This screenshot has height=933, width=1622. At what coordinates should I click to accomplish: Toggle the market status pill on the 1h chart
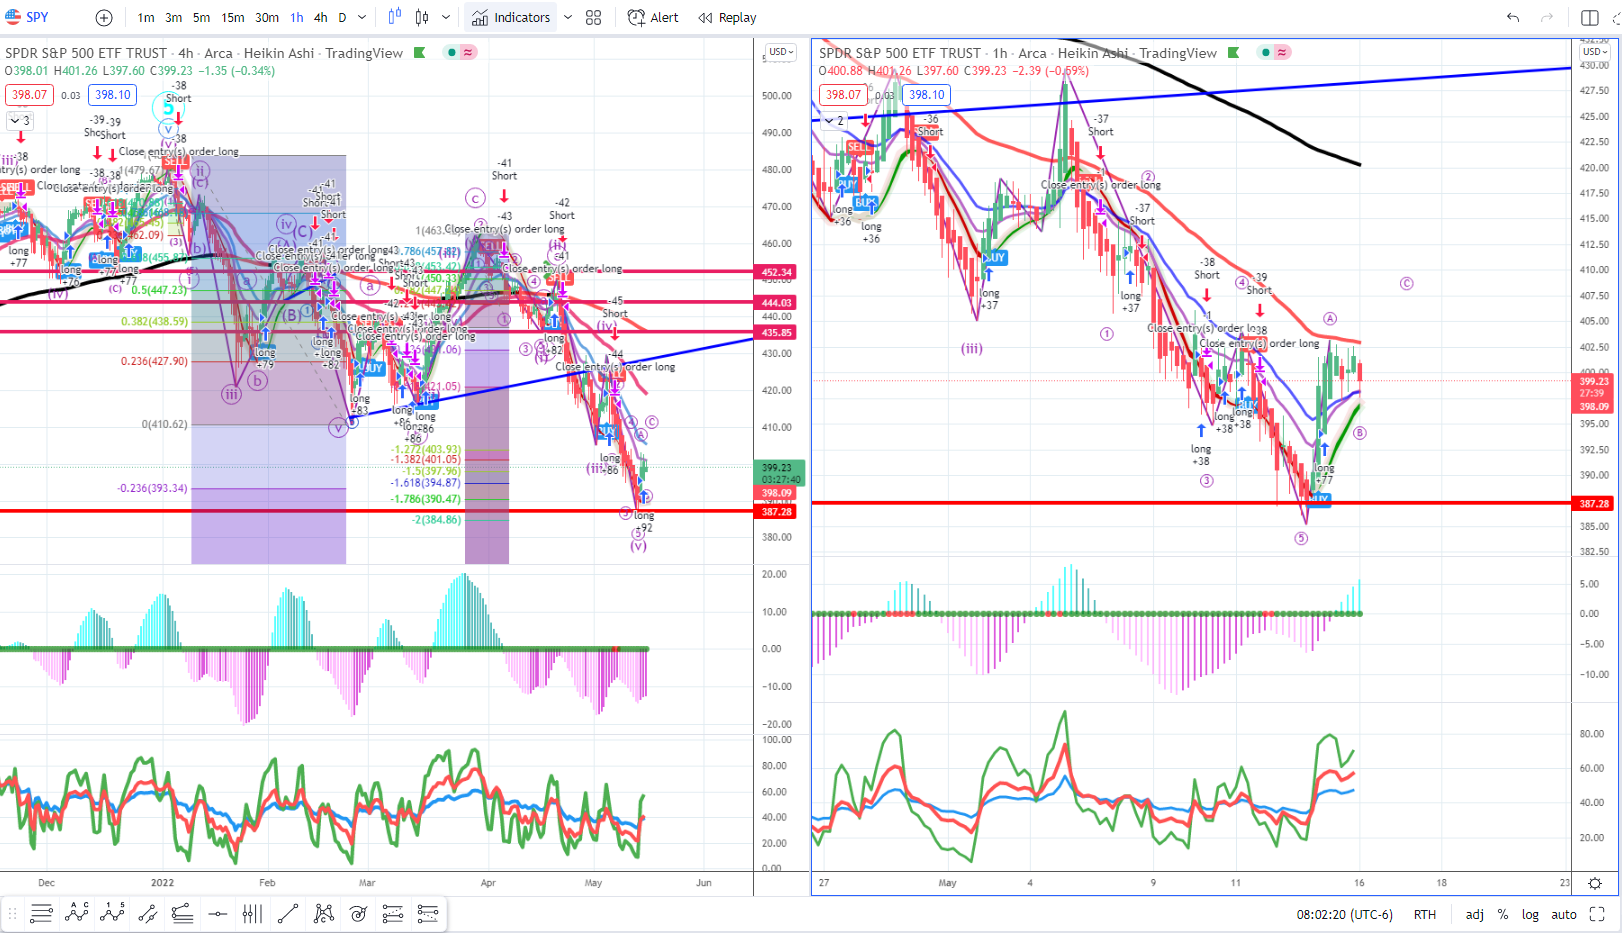(x=1275, y=52)
